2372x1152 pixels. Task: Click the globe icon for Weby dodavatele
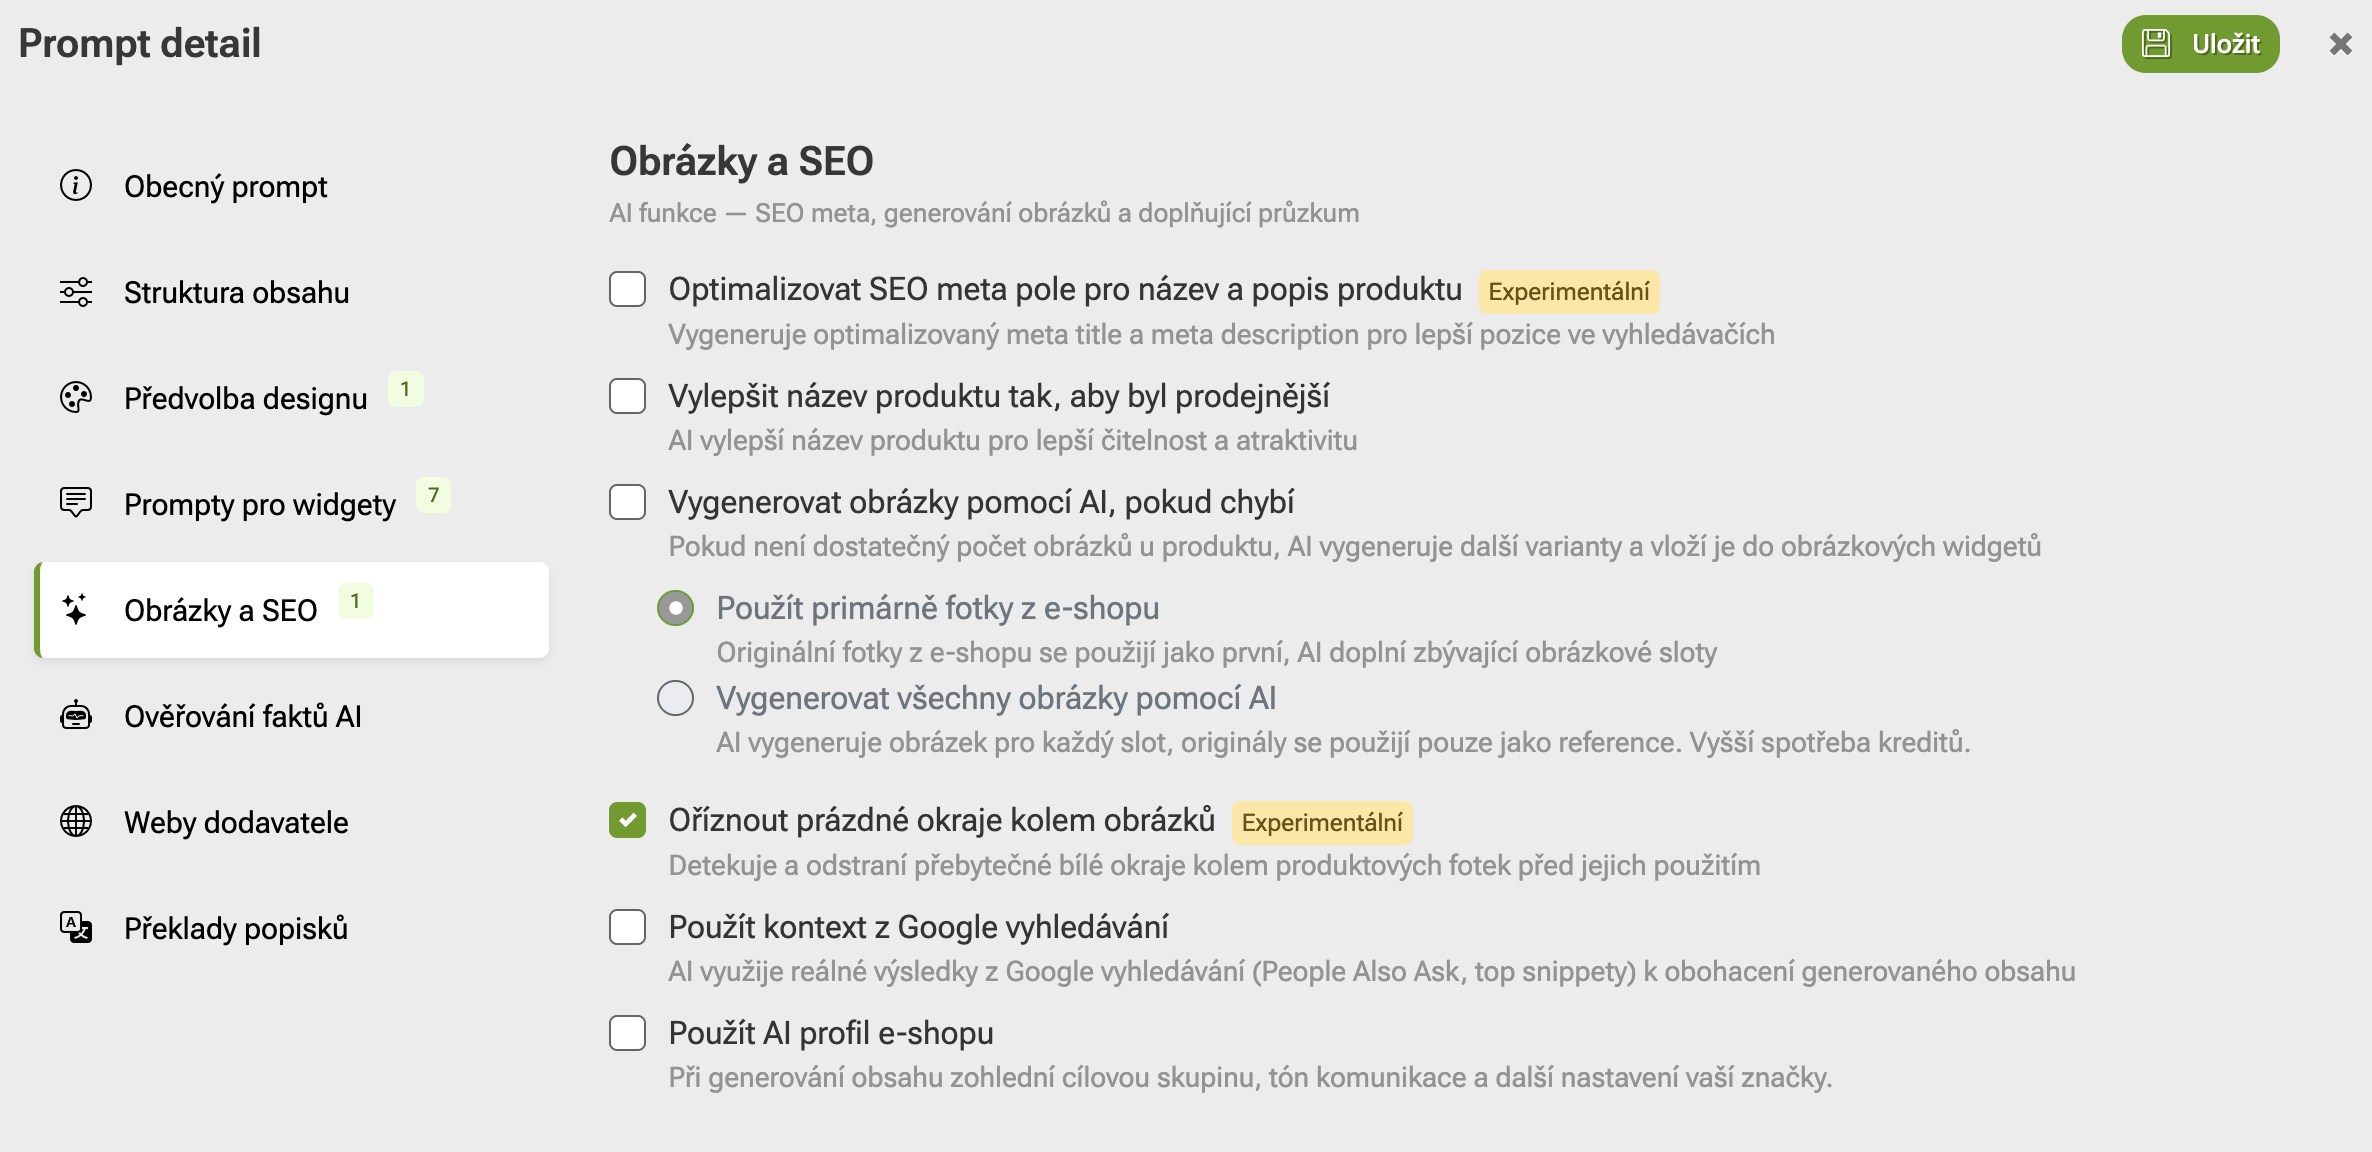click(76, 822)
